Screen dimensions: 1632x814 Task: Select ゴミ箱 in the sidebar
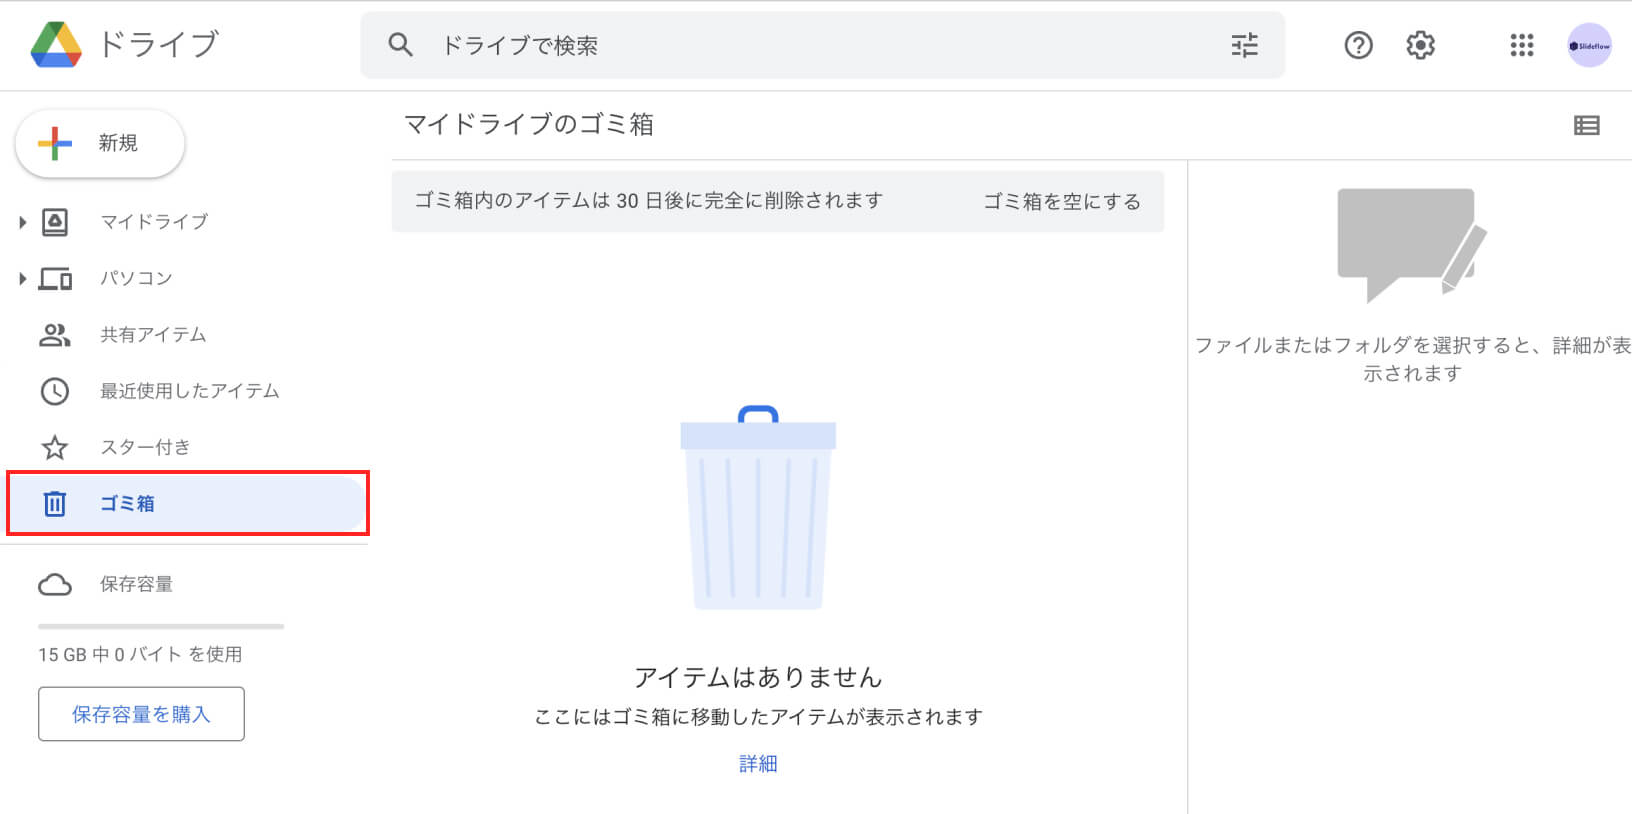[x=127, y=503]
